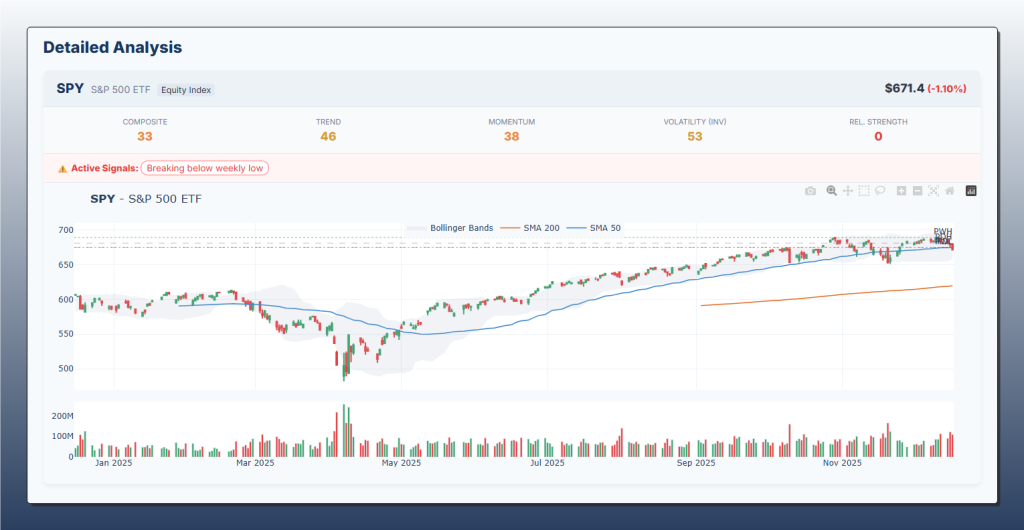This screenshot has width=1024, height=530.
Task: Click the Active Signals label
Action: tap(104, 168)
